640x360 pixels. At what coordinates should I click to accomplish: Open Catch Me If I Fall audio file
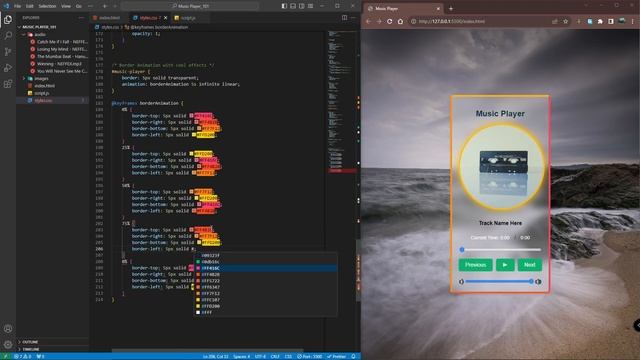click(62, 42)
